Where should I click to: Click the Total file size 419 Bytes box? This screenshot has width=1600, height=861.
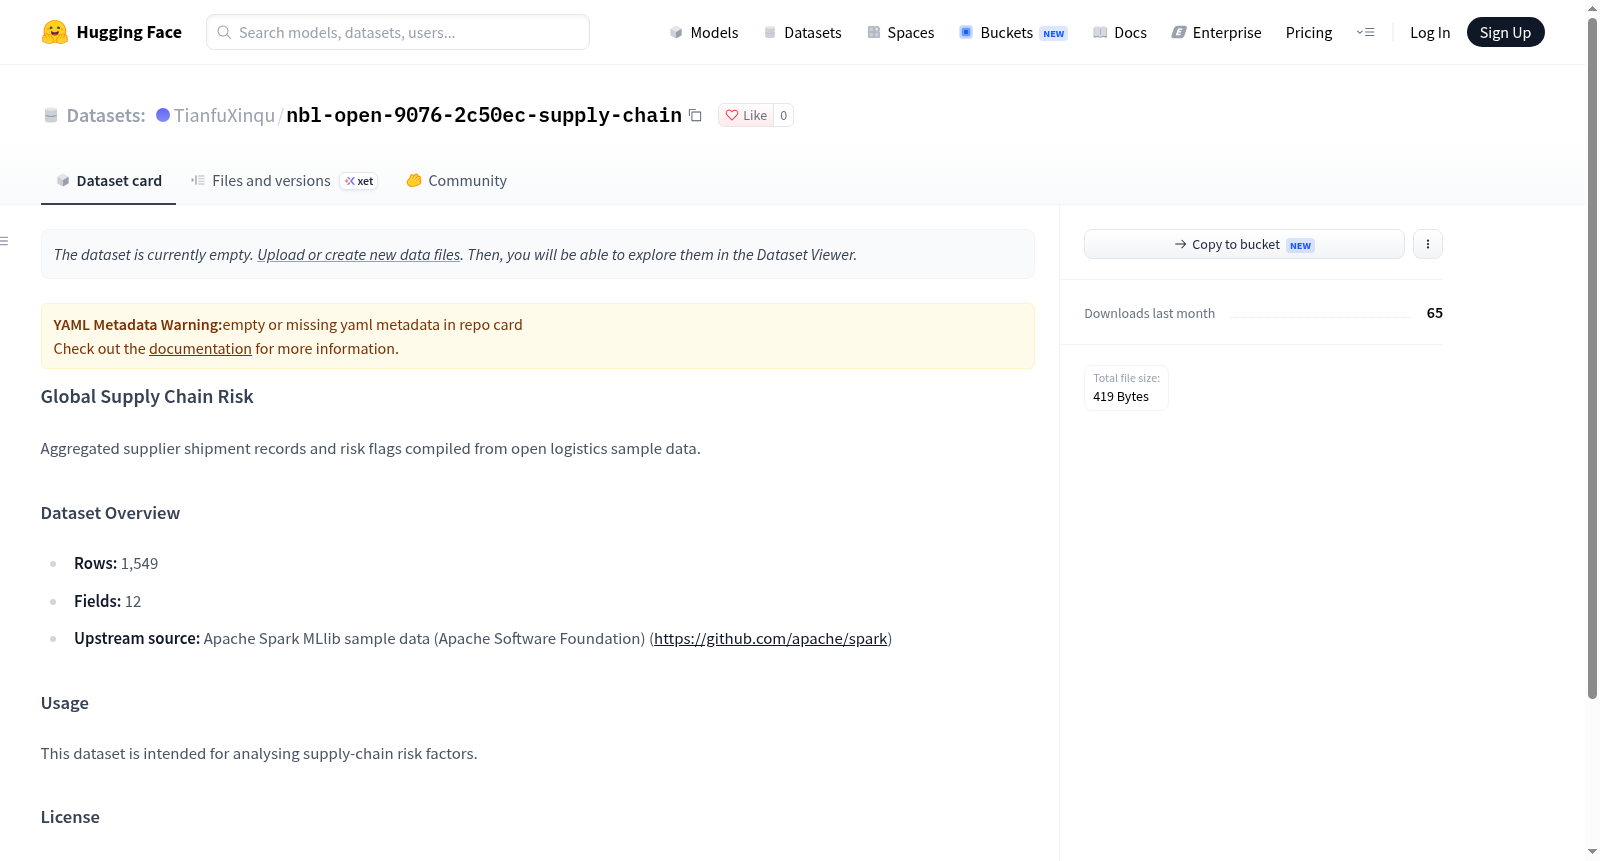pos(1126,388)
